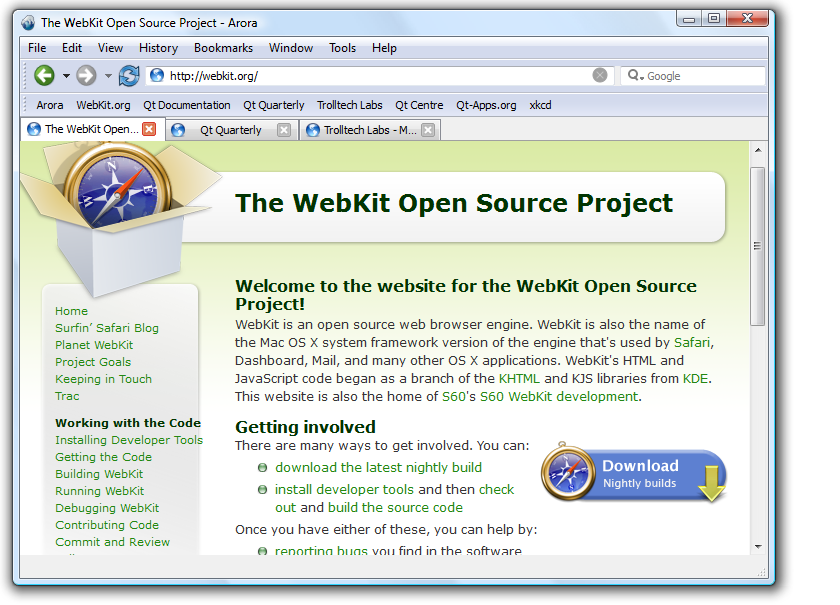The image size is (840, 605).
Task: Clear the address bar with the X icon
Action: click(600, 76)
